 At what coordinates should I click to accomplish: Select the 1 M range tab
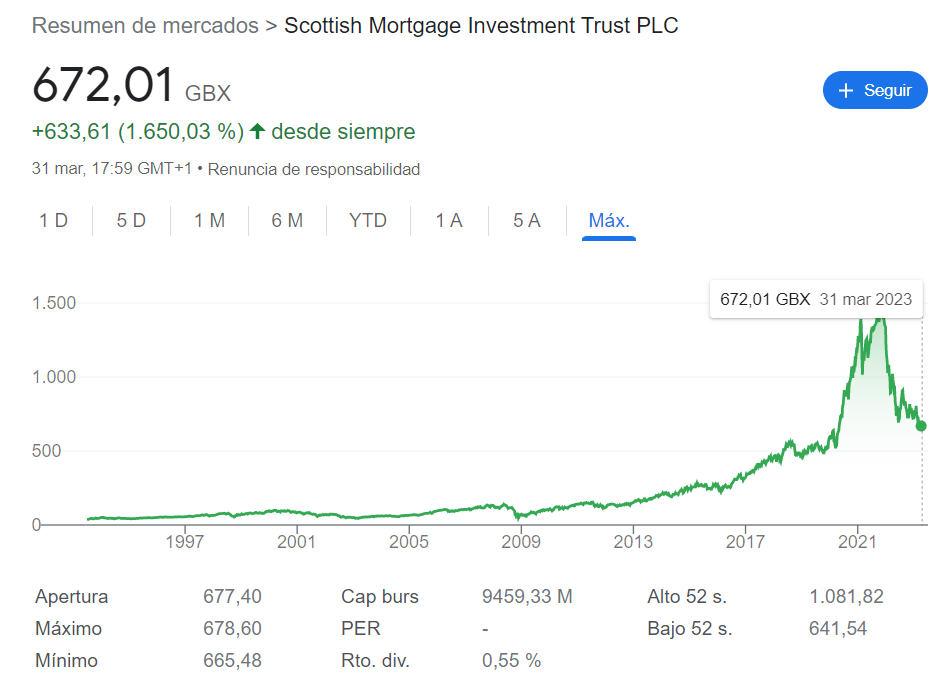pos(209,220)
